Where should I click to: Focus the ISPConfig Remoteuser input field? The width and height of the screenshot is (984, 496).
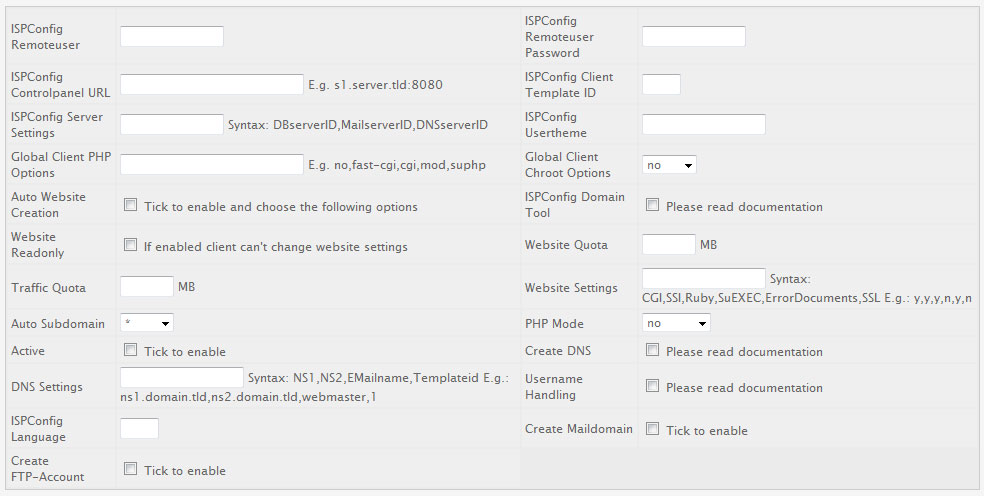point(172,36)
